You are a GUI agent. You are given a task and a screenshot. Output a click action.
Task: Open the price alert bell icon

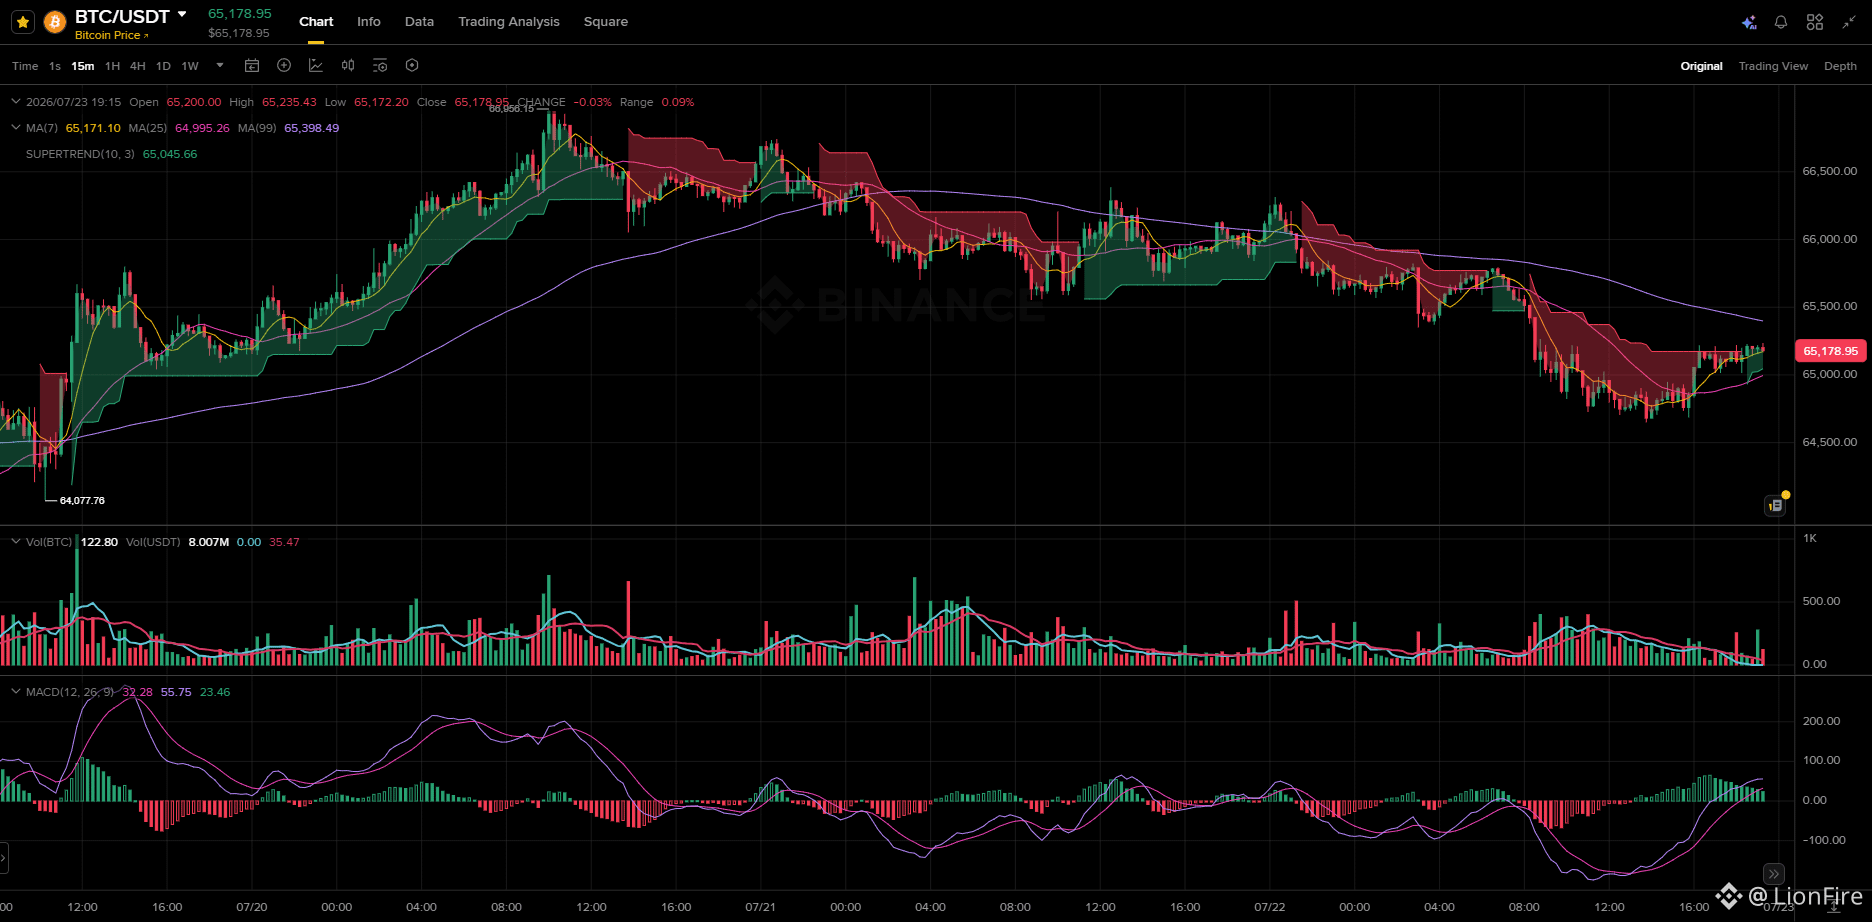pos(1781,22)
